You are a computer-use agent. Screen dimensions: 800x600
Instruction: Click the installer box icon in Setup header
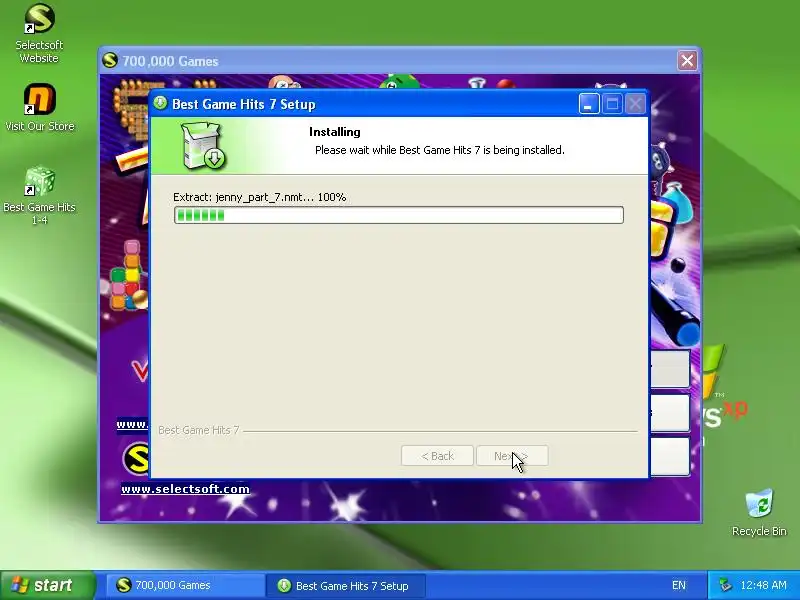pos(204,145)
